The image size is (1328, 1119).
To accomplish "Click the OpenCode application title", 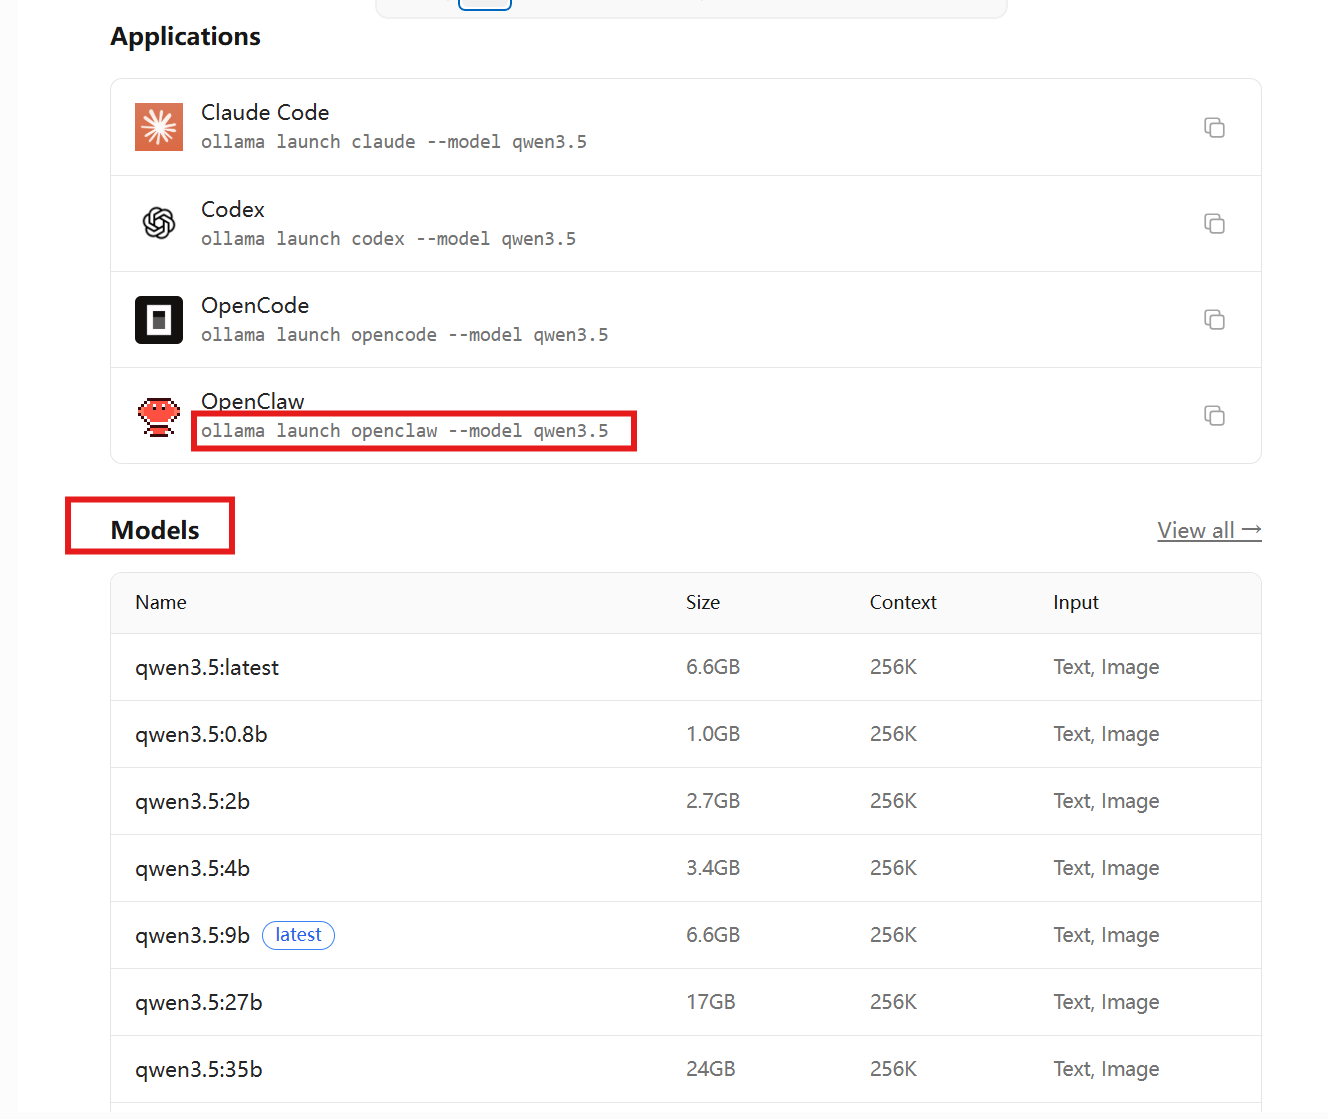I will 255,305.
